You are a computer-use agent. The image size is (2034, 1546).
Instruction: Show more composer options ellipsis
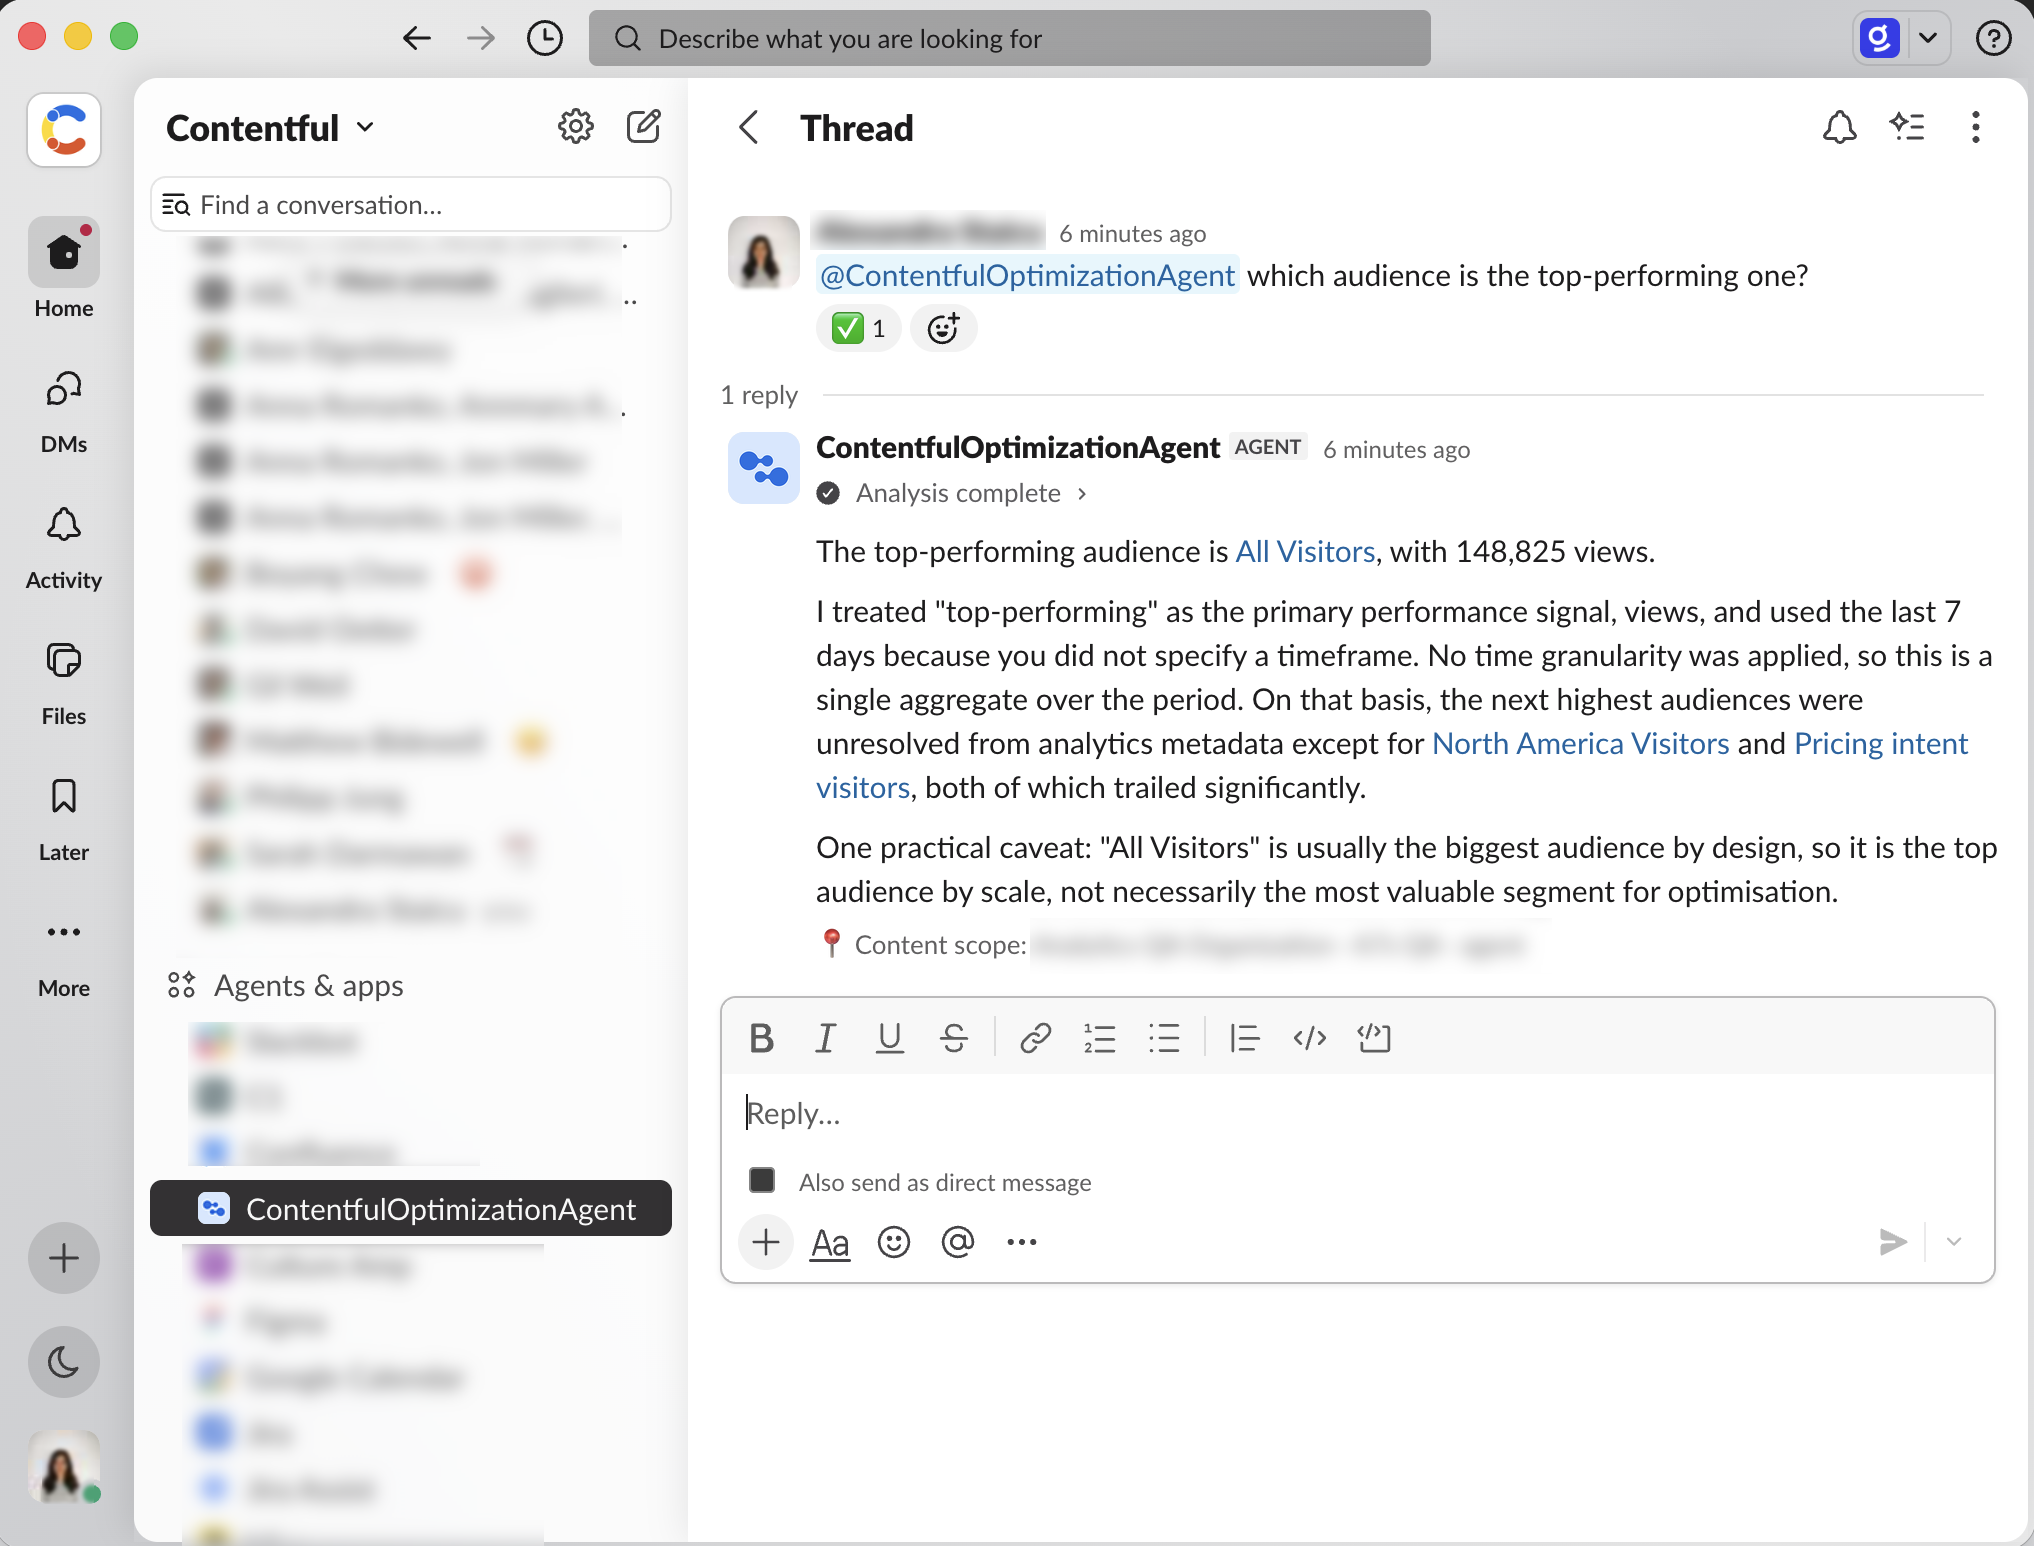[1022, 1242]
